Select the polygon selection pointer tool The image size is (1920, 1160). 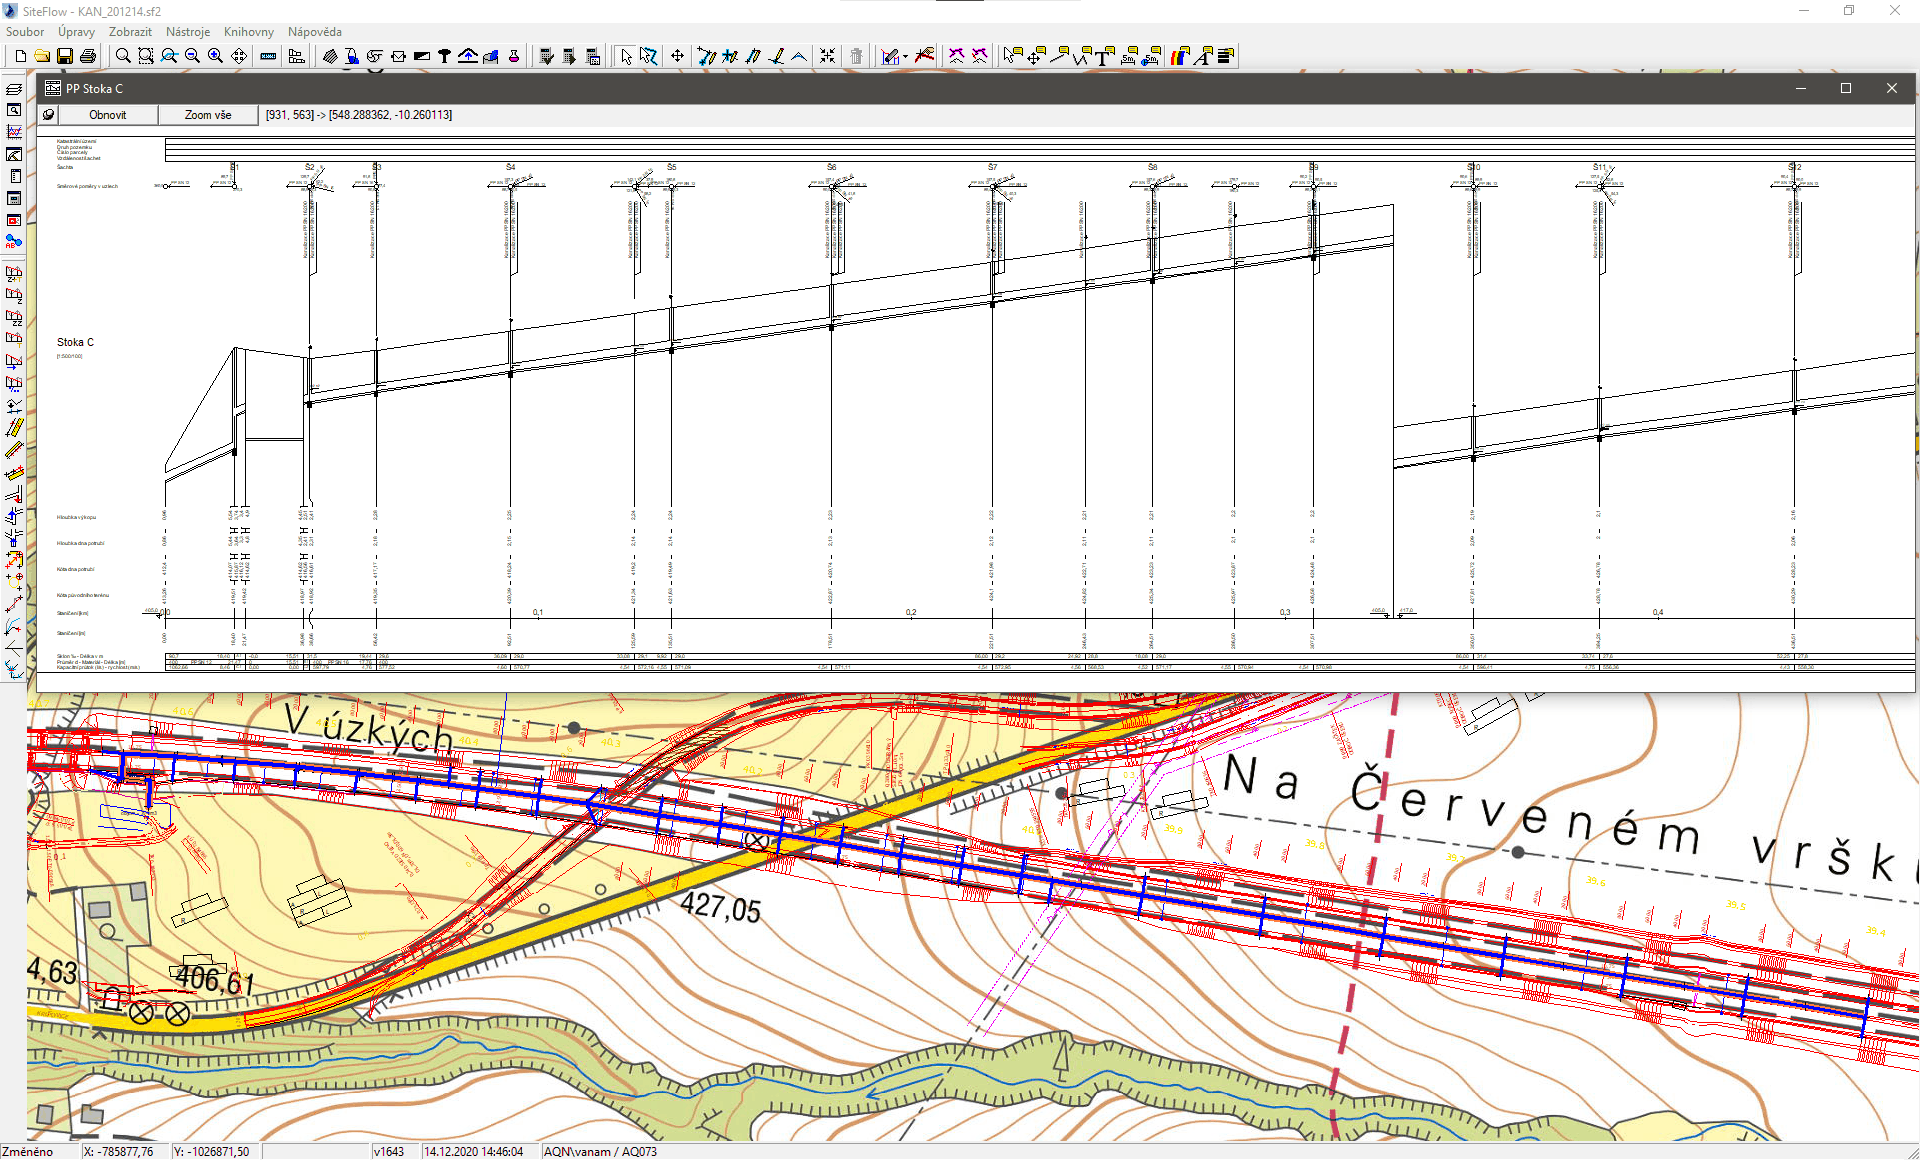click(x=649, y=56)
